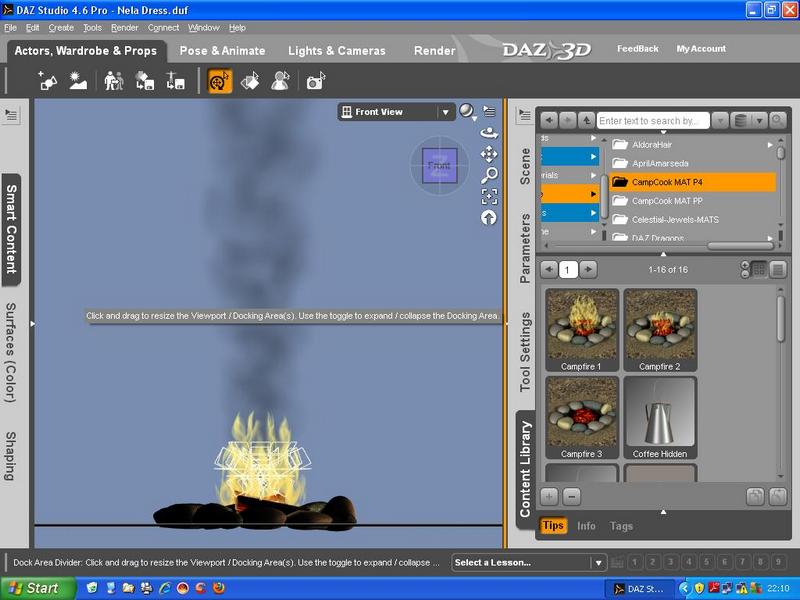
Task: Open the Parameters pane tab
Action: (x=524, y=248)
